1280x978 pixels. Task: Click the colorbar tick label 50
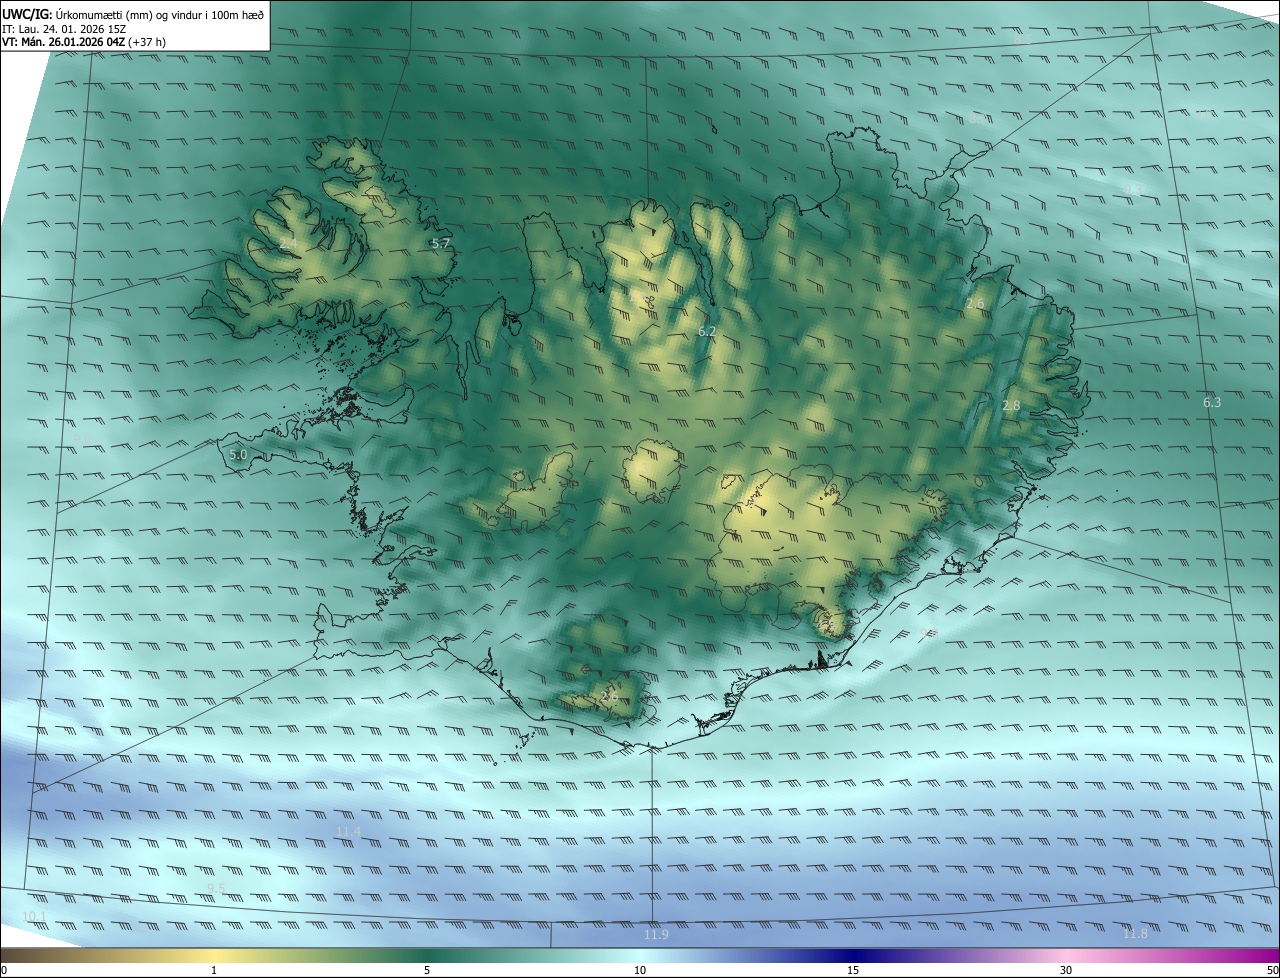pos(1272,971)
